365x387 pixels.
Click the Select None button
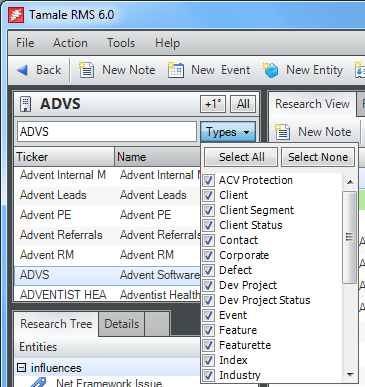pyautogui.click(x=318, y=157)
